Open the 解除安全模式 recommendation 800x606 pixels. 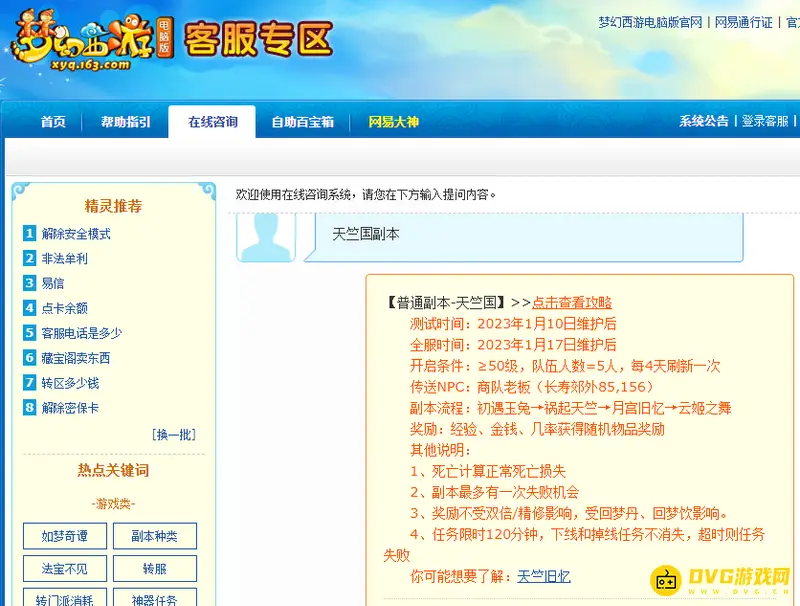click(x=76, y=234)
